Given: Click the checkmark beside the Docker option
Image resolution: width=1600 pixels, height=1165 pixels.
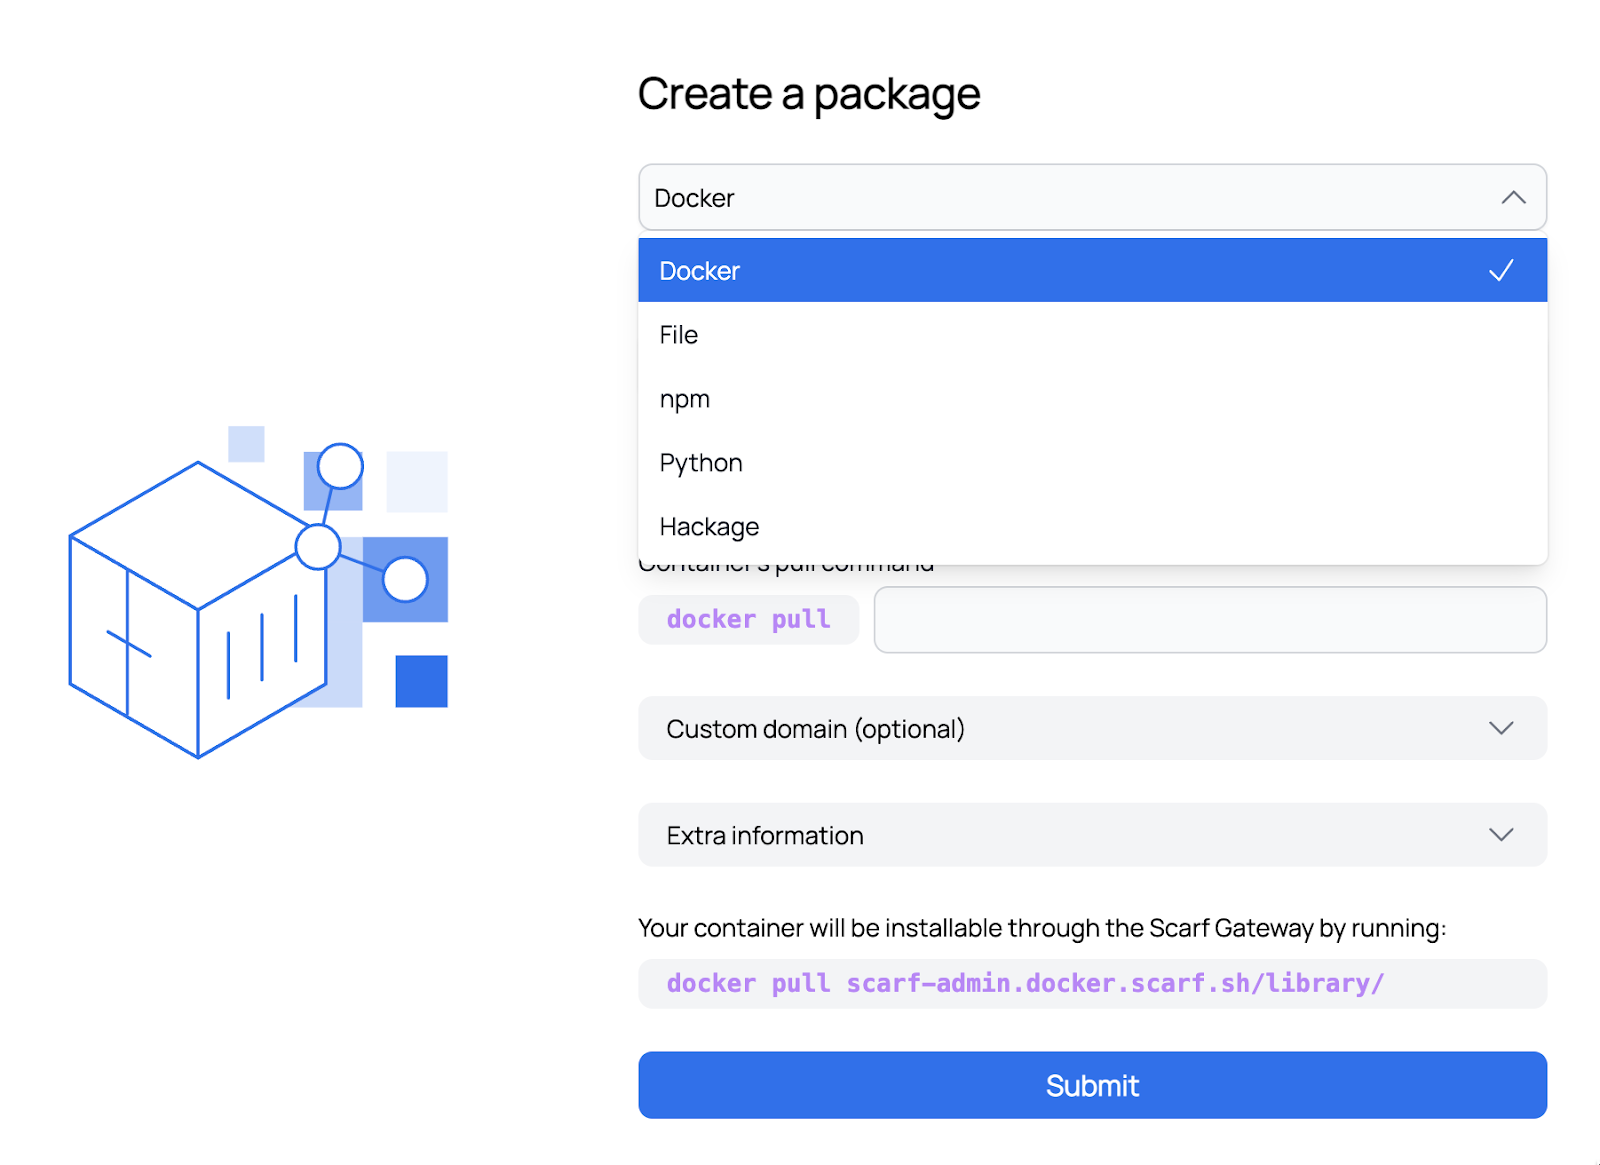Looking at the screenshot, I should coord(1500,271).
